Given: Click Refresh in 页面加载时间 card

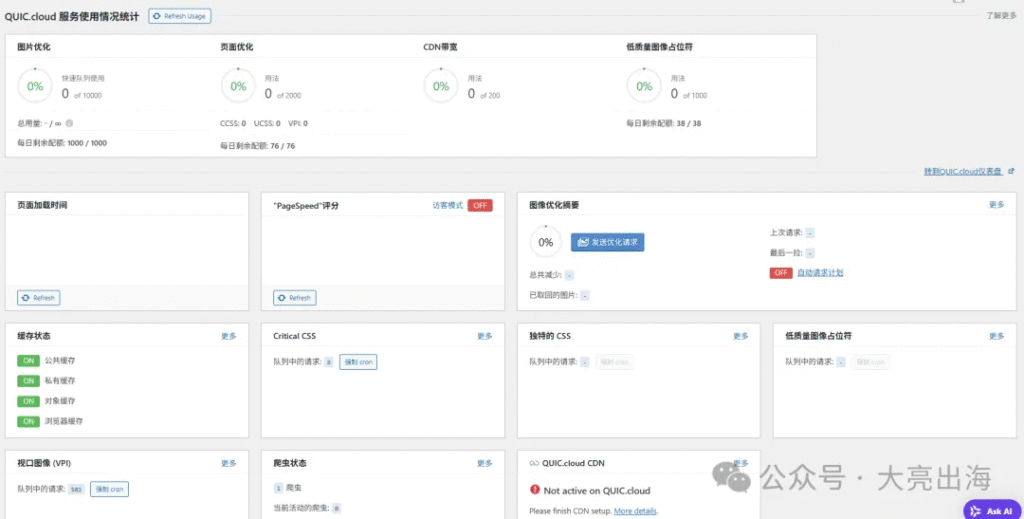Looking at the screenshot, I should (39, 298).
